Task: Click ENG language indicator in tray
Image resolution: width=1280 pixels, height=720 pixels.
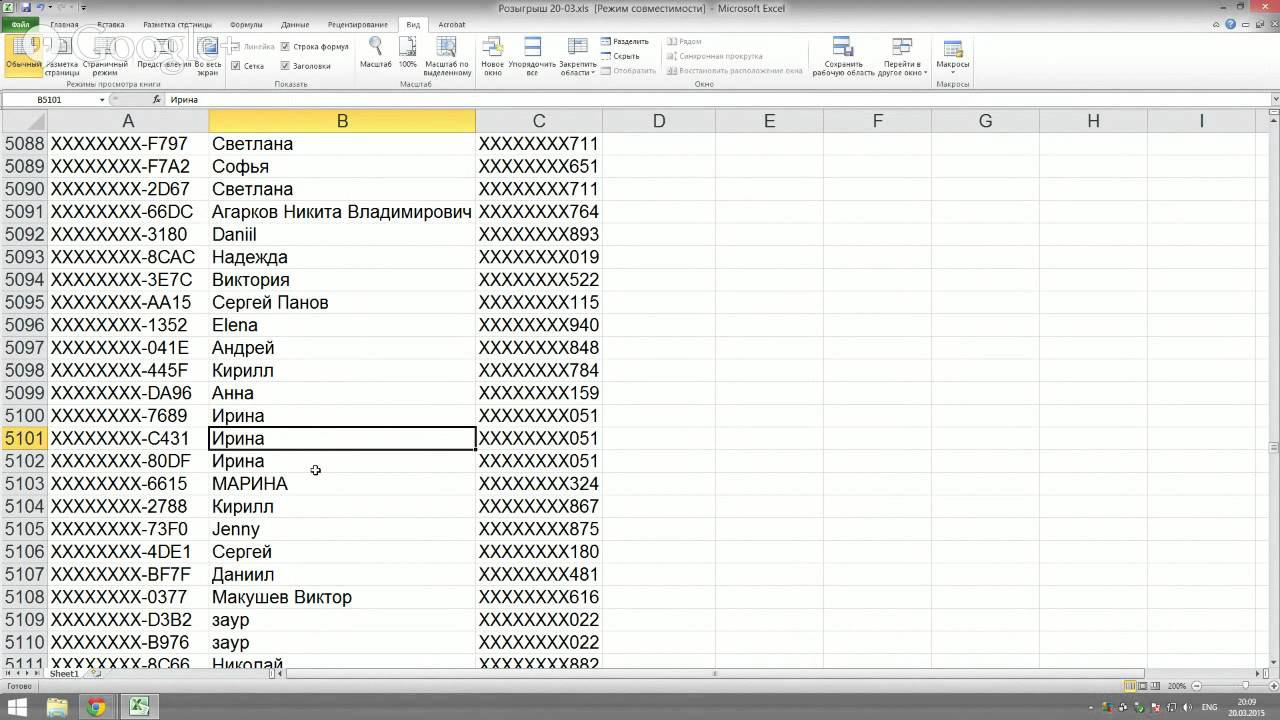Action: coord(1209,707)
